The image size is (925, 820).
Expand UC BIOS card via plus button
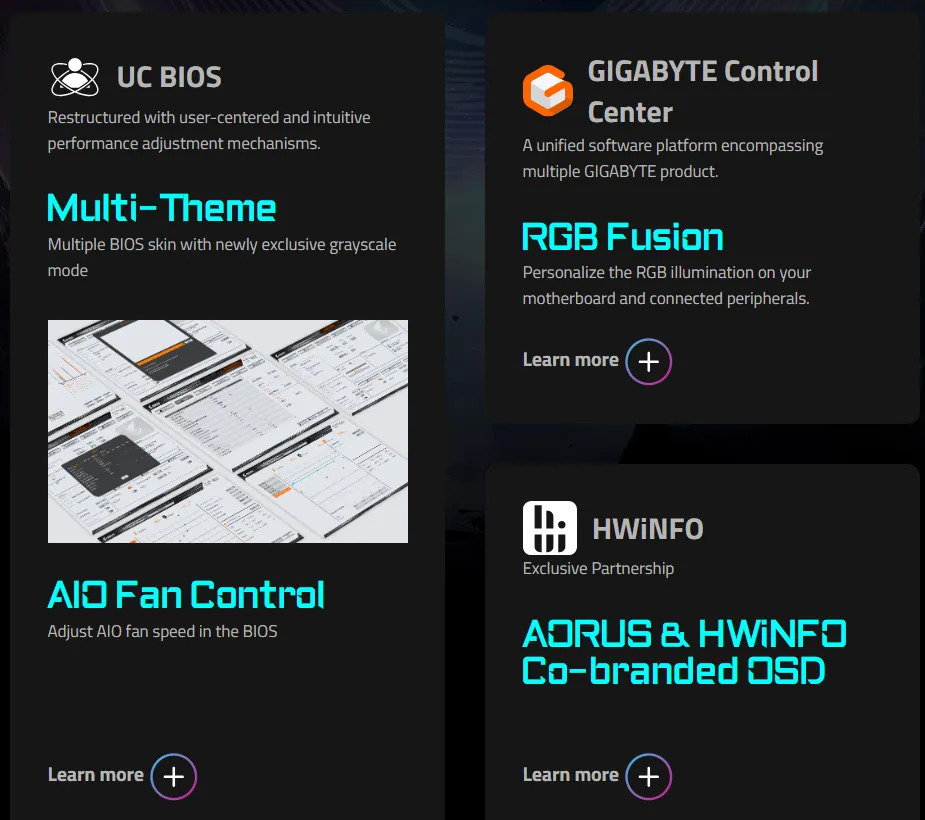point(173,776)
